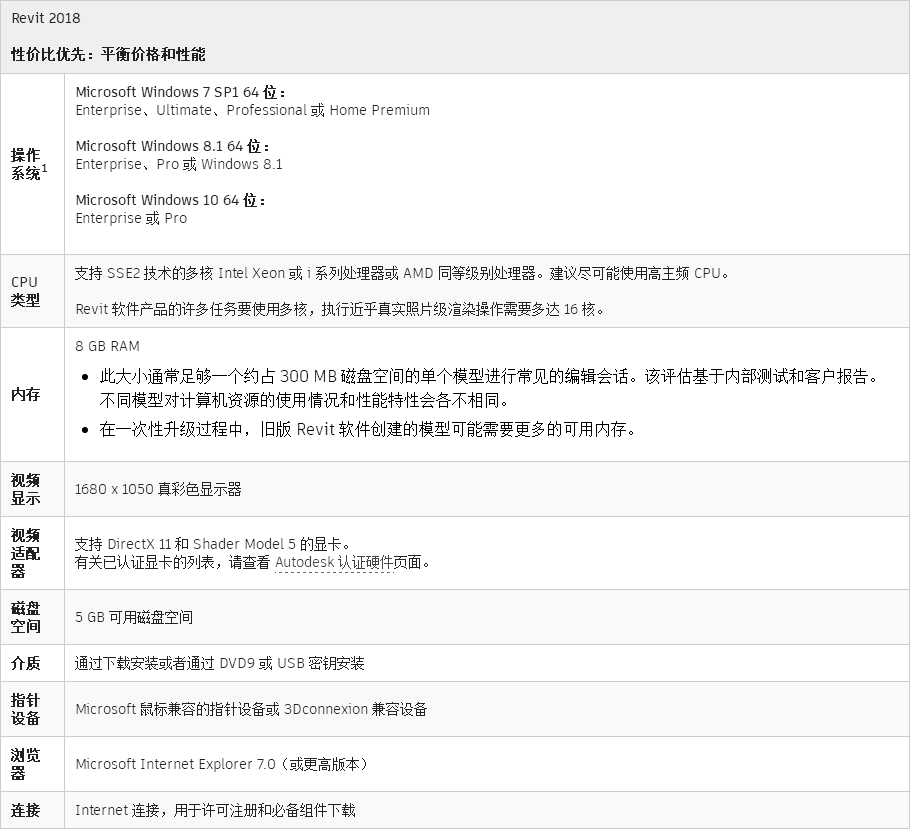
Task: Click the 连接 row label
Action: pyautogui.click(x=26, y=810)
